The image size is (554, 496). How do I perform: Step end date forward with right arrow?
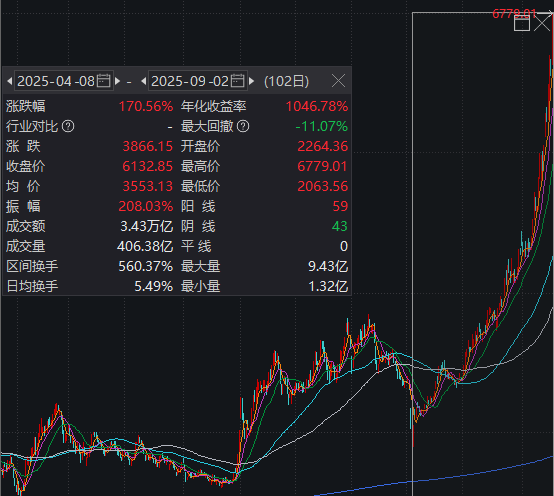pyautogui.click(x=252, y=81)
